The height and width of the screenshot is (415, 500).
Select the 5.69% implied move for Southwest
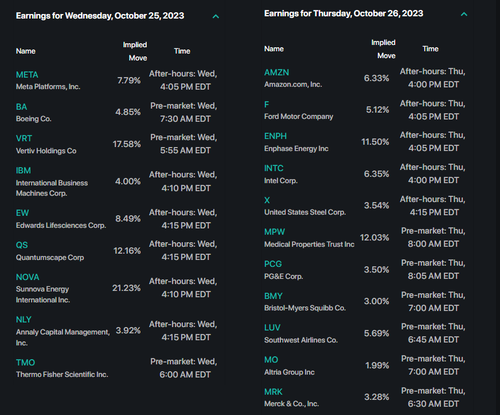point(377,333)
